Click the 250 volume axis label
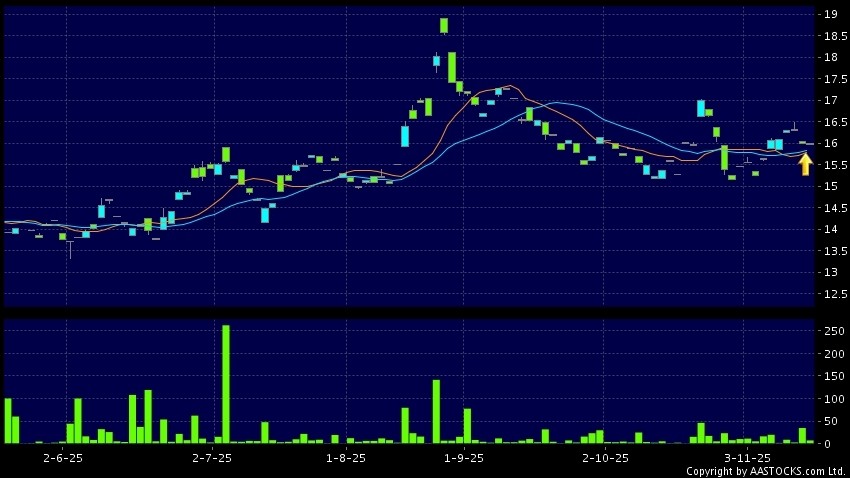The width and height of the screenshot is (850, 478). (830, 331)
